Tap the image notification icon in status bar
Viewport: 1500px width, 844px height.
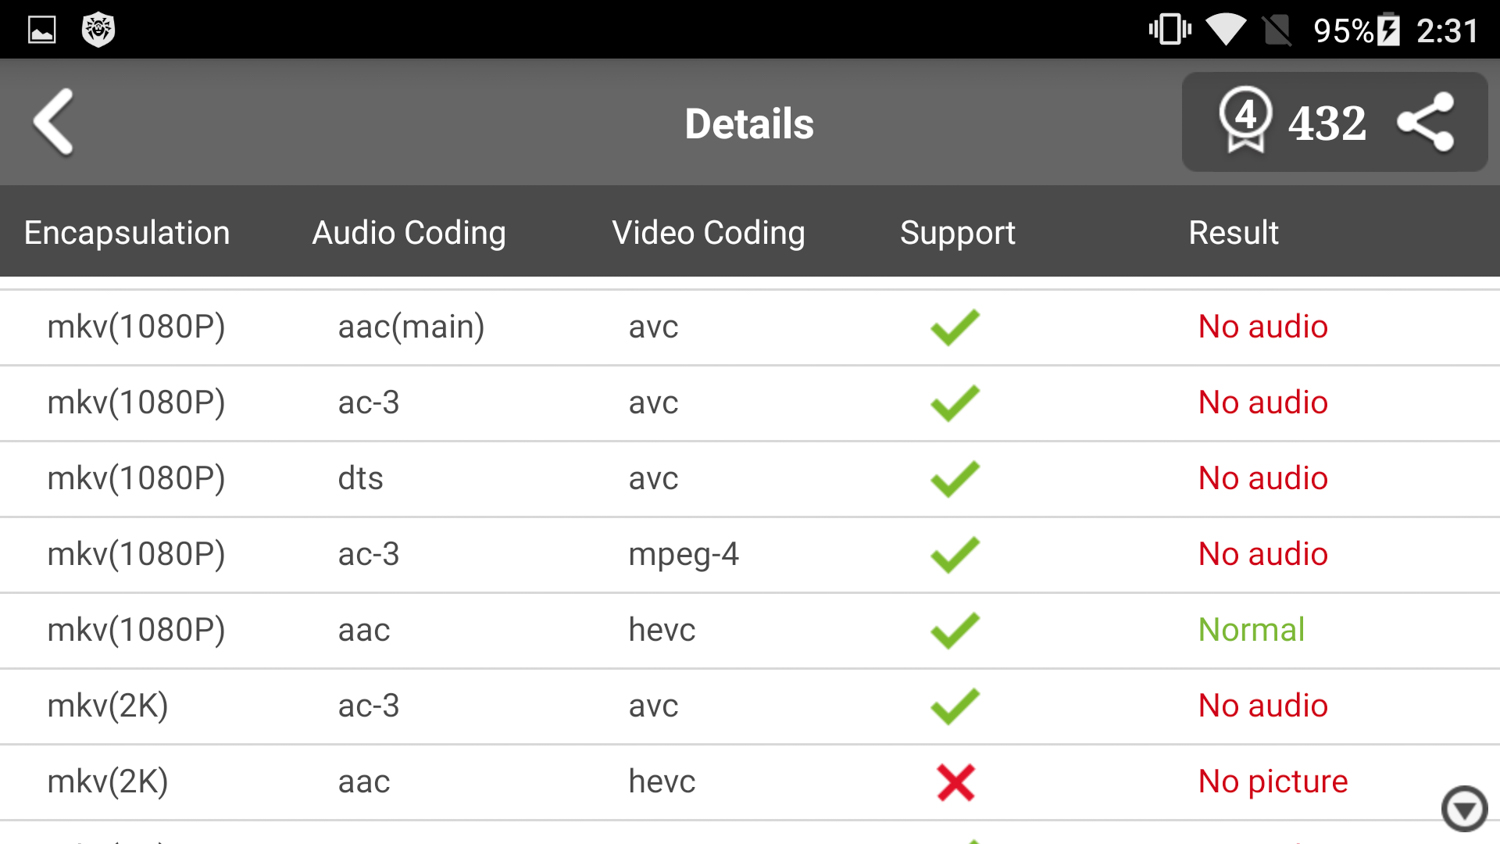pyautogui.click(x=42, y=30)
